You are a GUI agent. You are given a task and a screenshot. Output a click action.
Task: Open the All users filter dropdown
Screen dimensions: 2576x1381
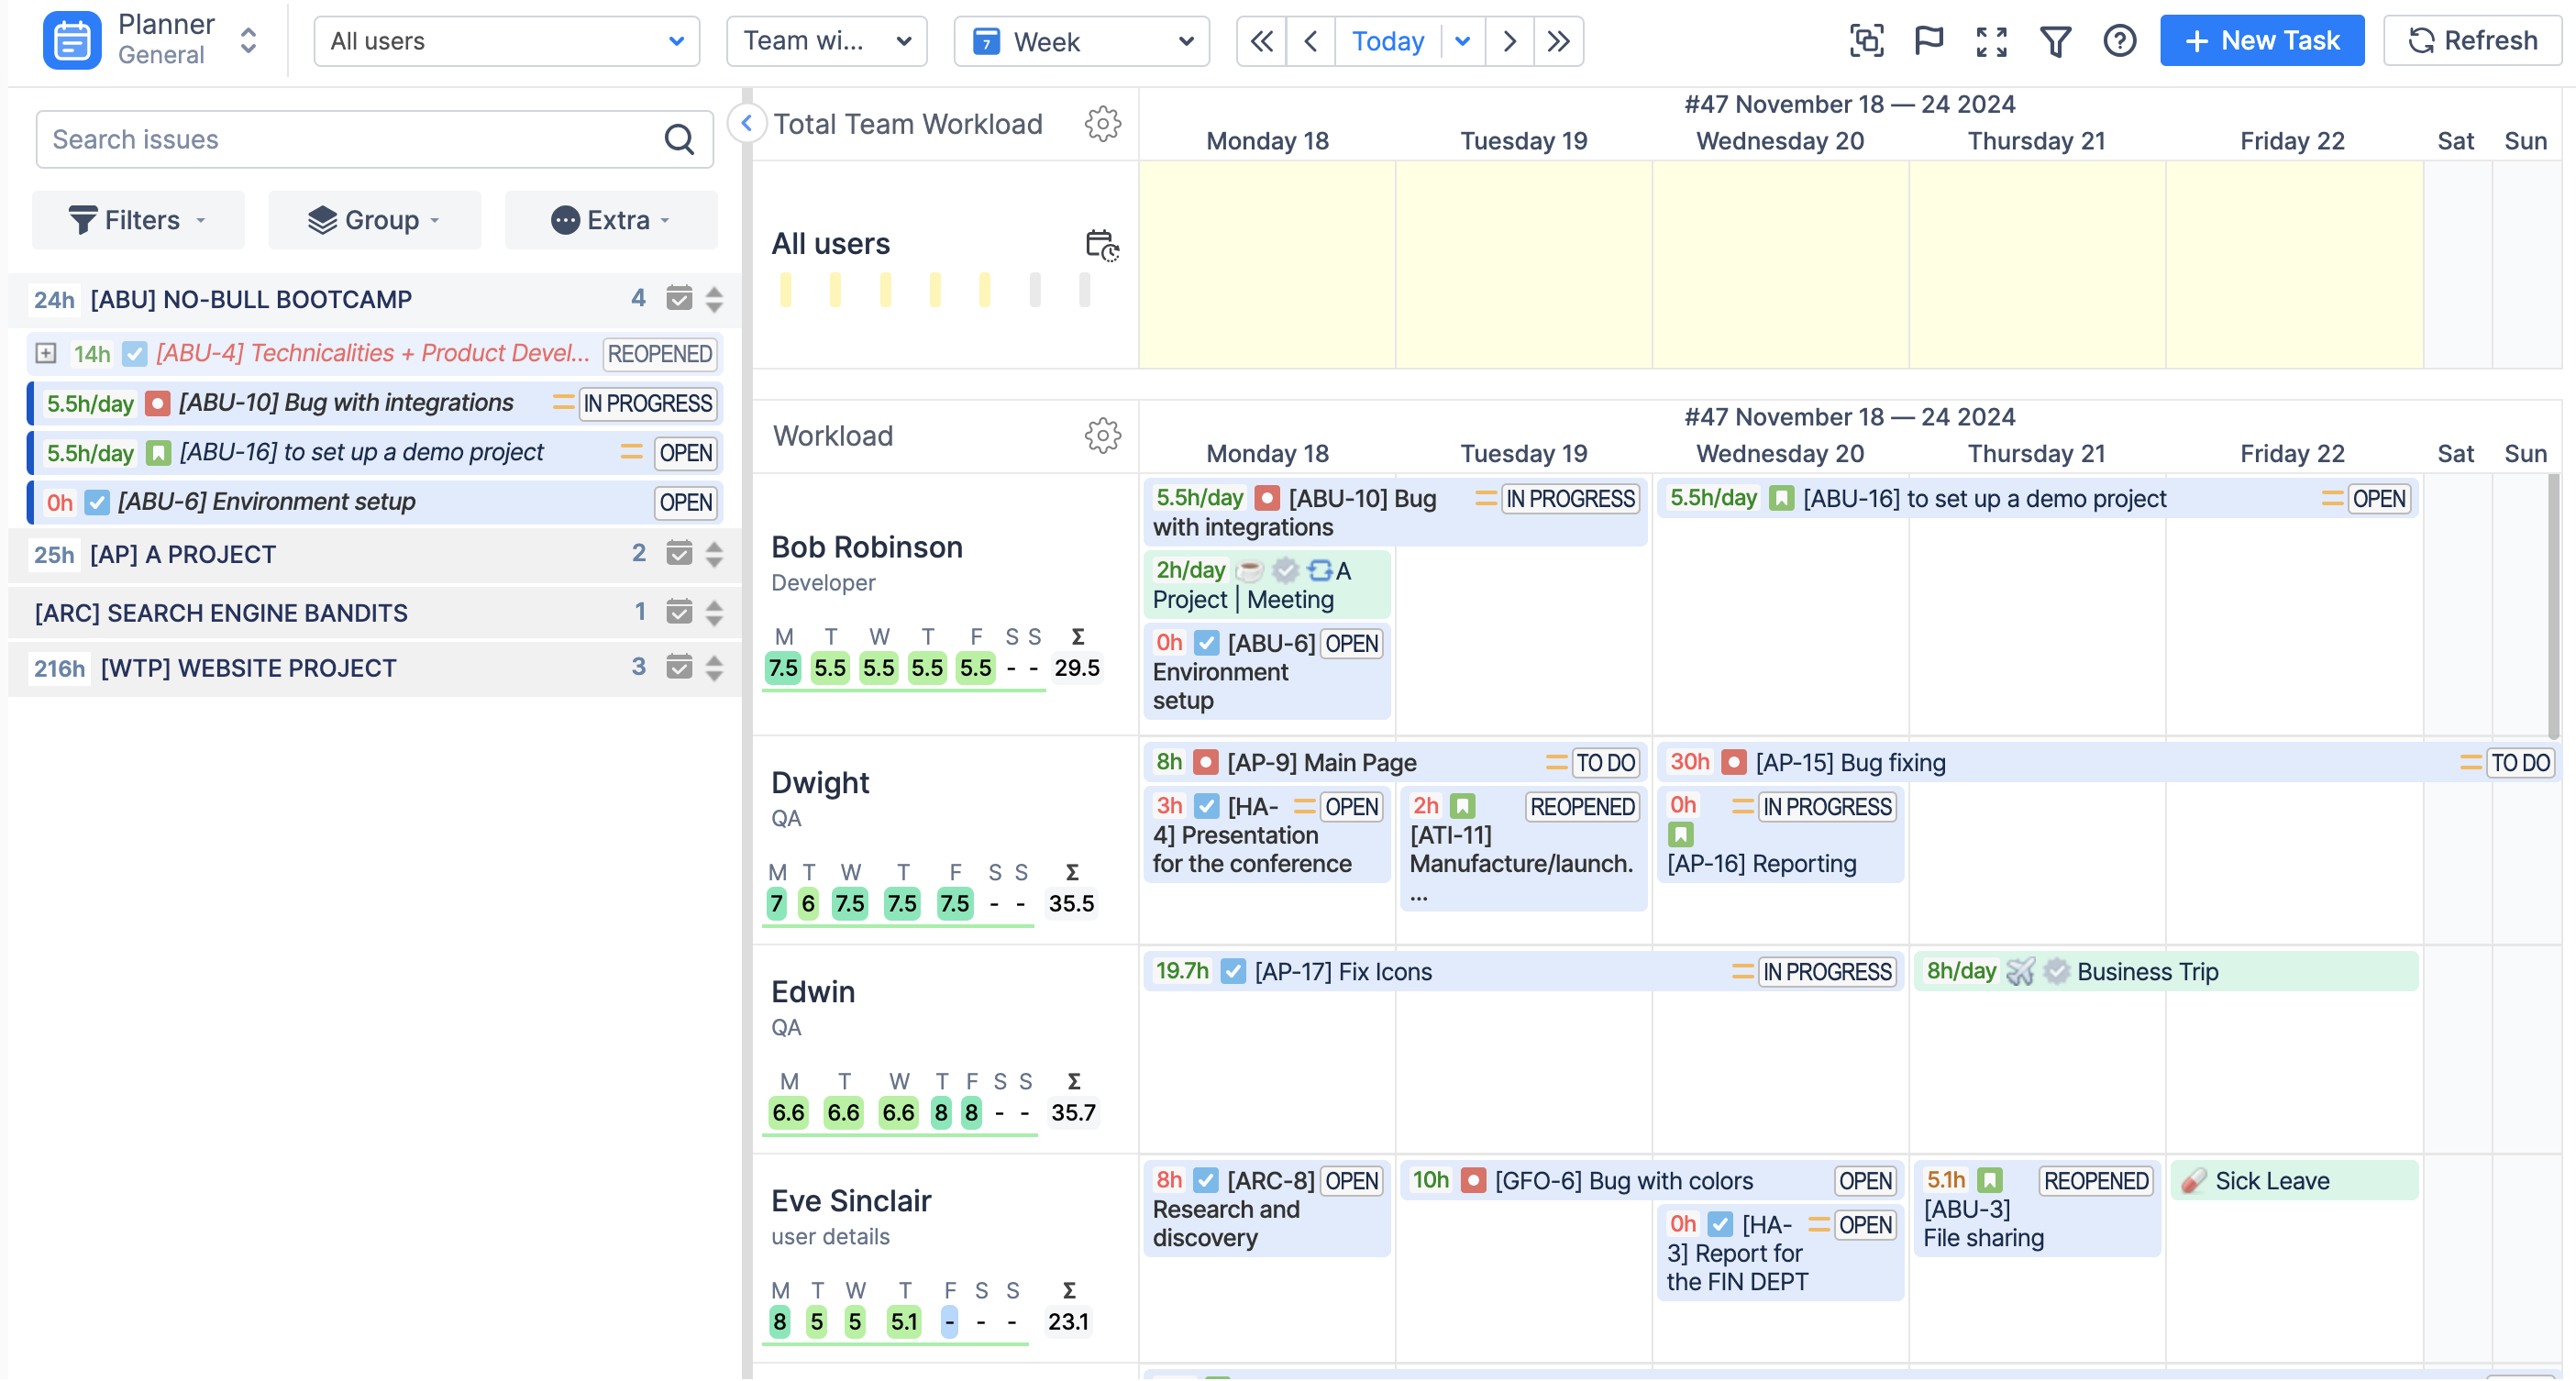point(507,41)
